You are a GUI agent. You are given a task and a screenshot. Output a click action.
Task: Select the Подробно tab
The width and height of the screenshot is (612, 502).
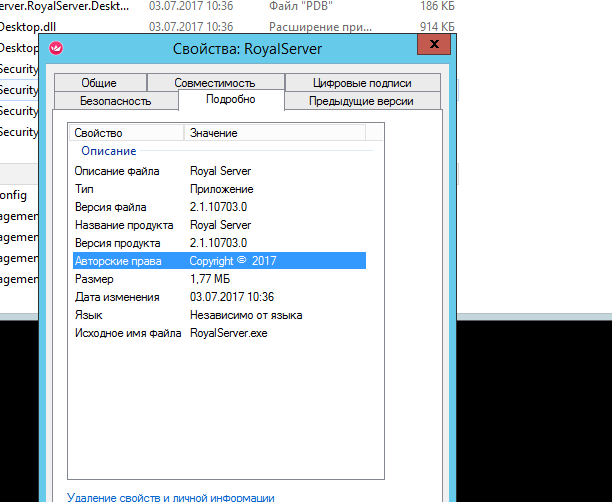coord(230,100)
